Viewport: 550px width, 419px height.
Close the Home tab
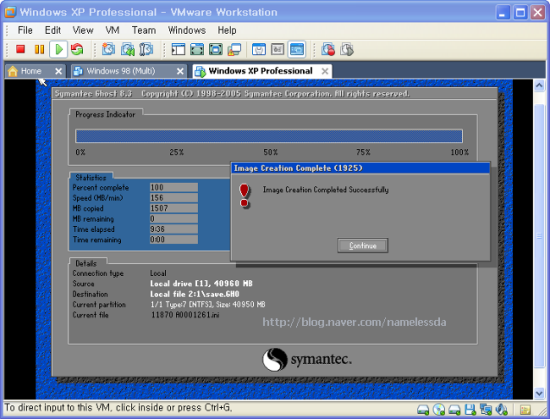[59, 72]
